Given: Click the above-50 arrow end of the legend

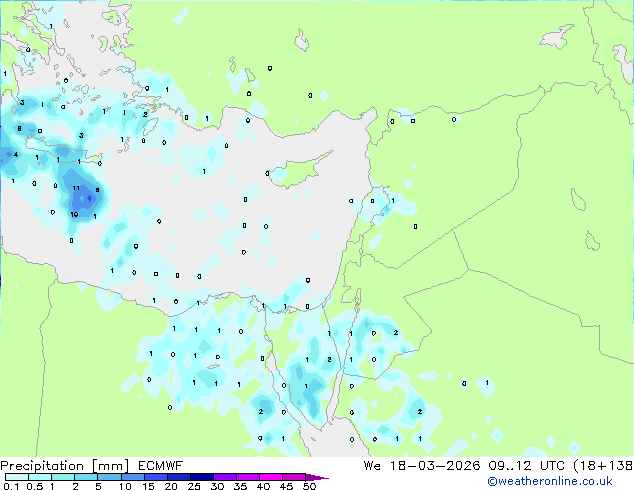Looking at the screenshot, I should (317, 477).
